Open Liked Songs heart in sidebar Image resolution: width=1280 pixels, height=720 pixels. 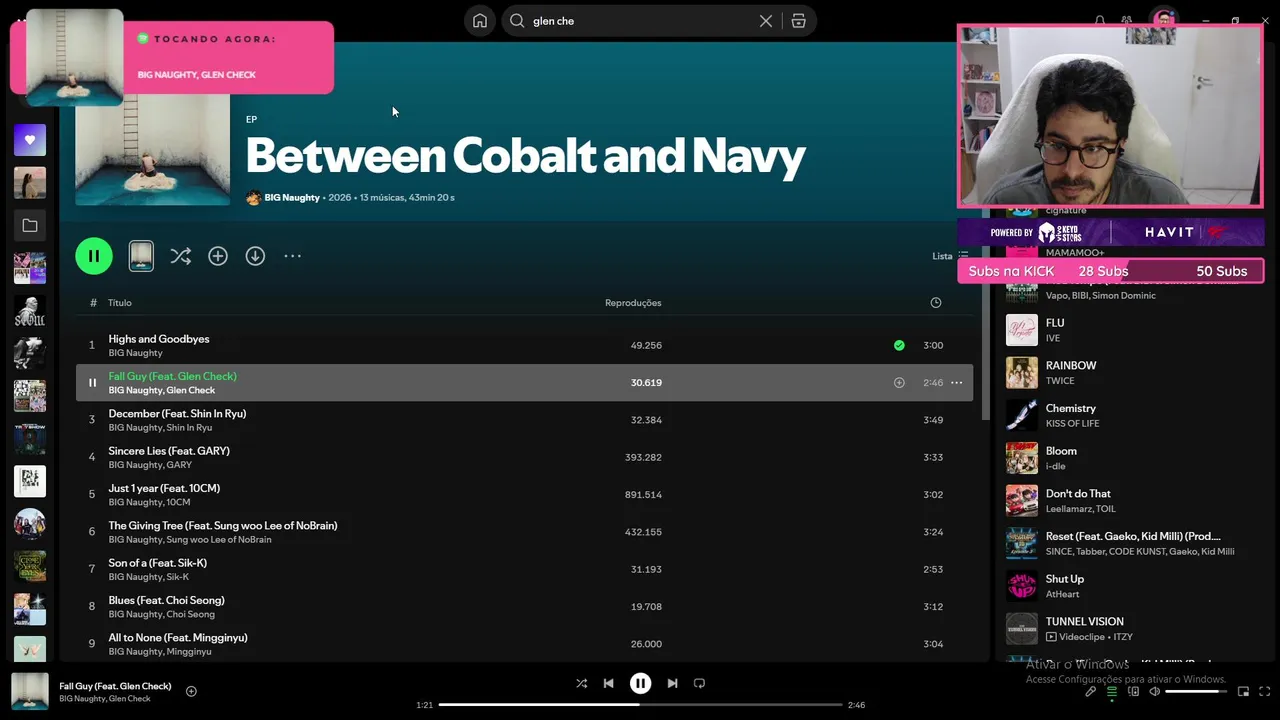30,140
